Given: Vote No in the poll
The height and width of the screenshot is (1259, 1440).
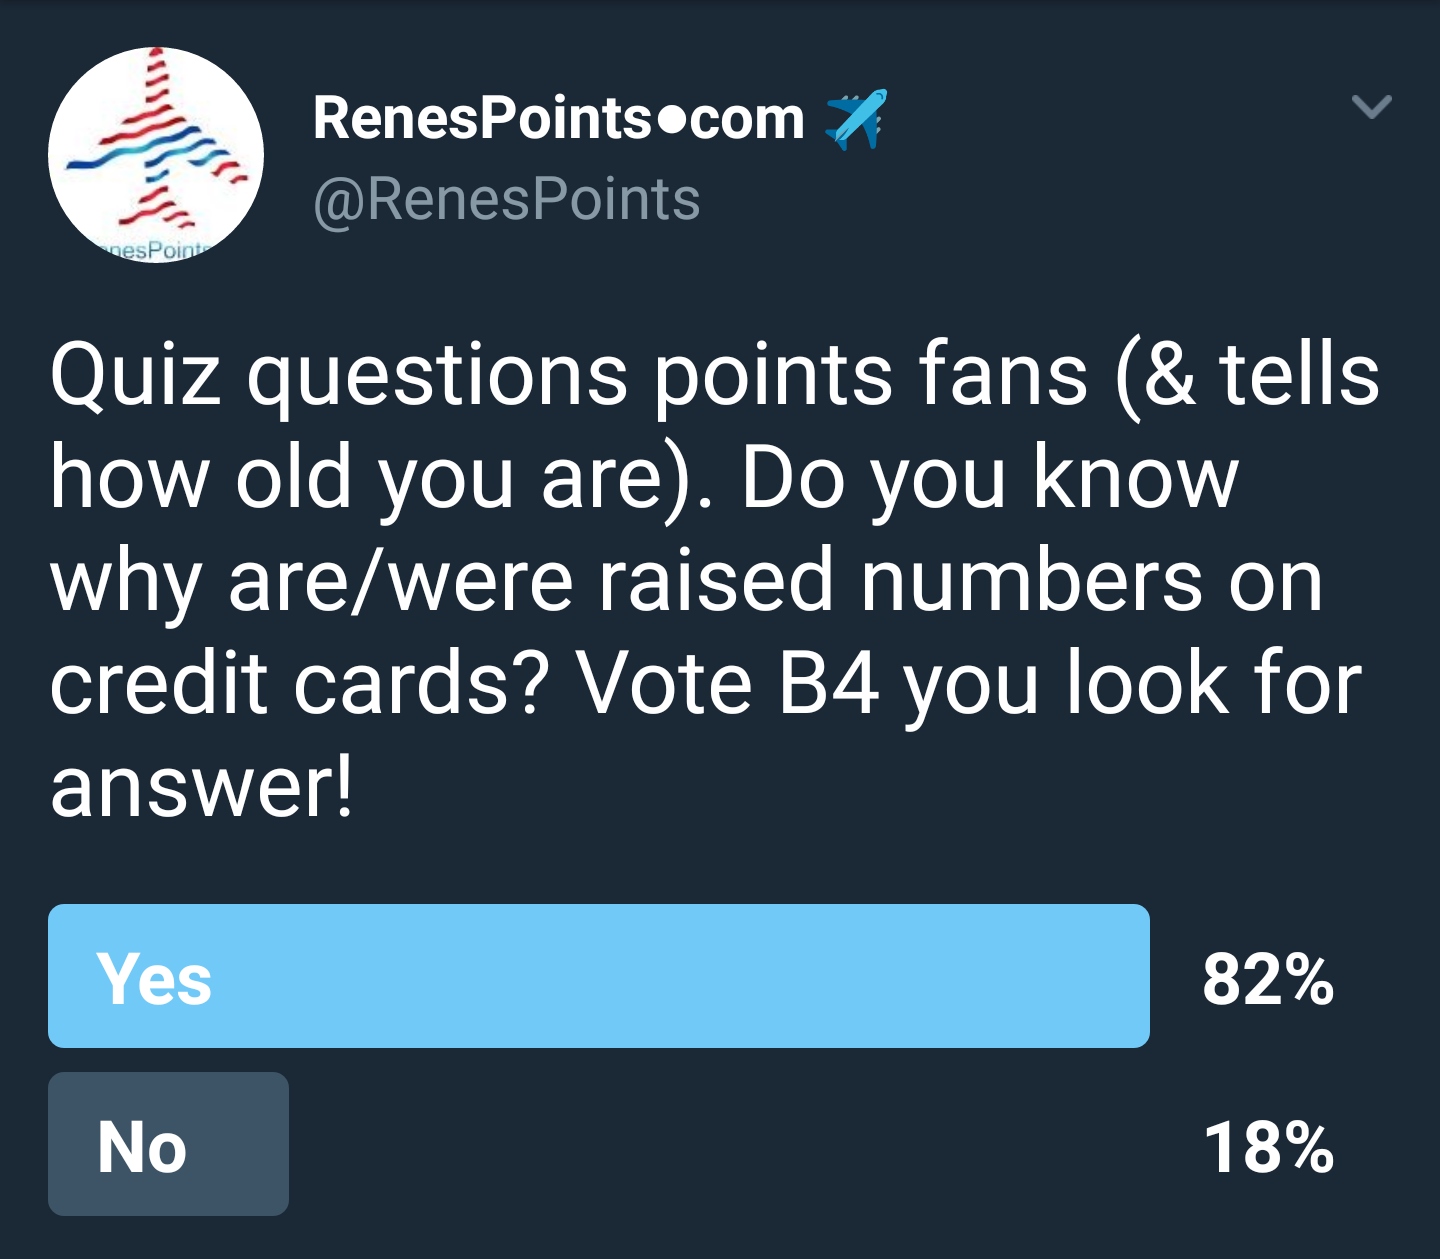Looking at the screenshot, I should [x=168, y=1144].
